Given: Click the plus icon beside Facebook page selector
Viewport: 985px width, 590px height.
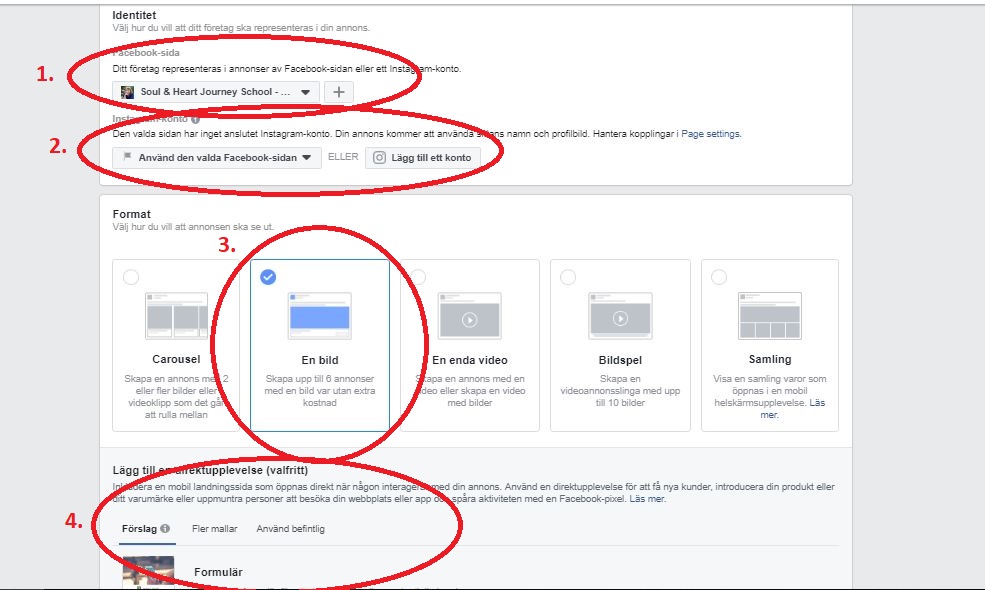Looking at the screenshot, I should [x=338, y=92].
